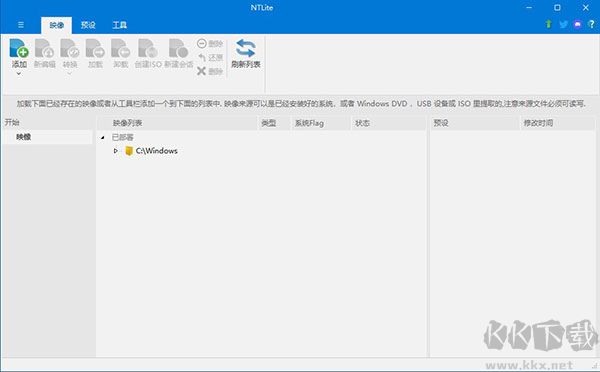Open the dropdown arrow under 添加
600x372 pixels.
pyautogui.click(x=19, y=73)
